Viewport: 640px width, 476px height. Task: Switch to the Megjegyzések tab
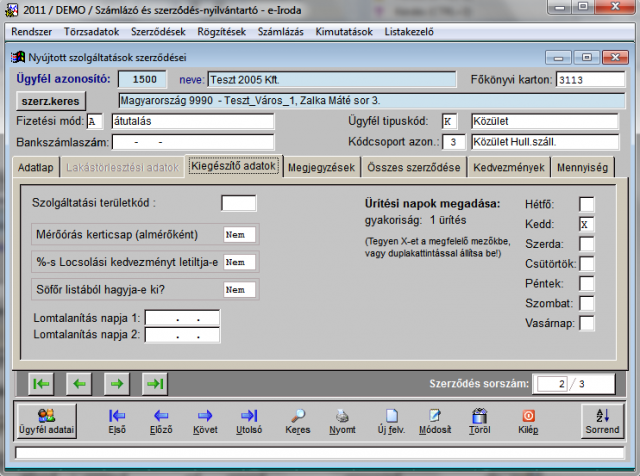click(x=321, y=167)
